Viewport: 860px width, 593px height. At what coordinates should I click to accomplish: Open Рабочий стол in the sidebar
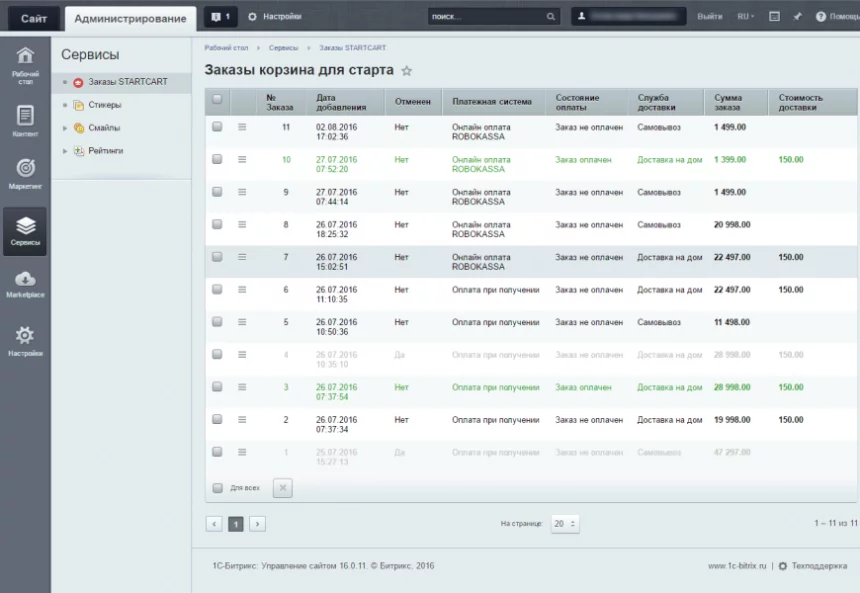[x=25, y=62]
